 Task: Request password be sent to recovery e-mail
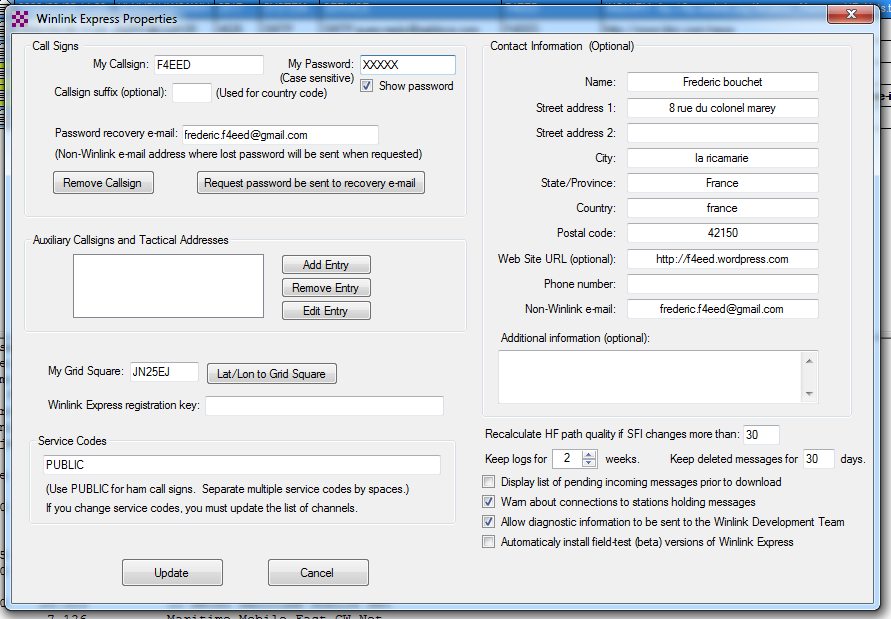pos(310,183)
